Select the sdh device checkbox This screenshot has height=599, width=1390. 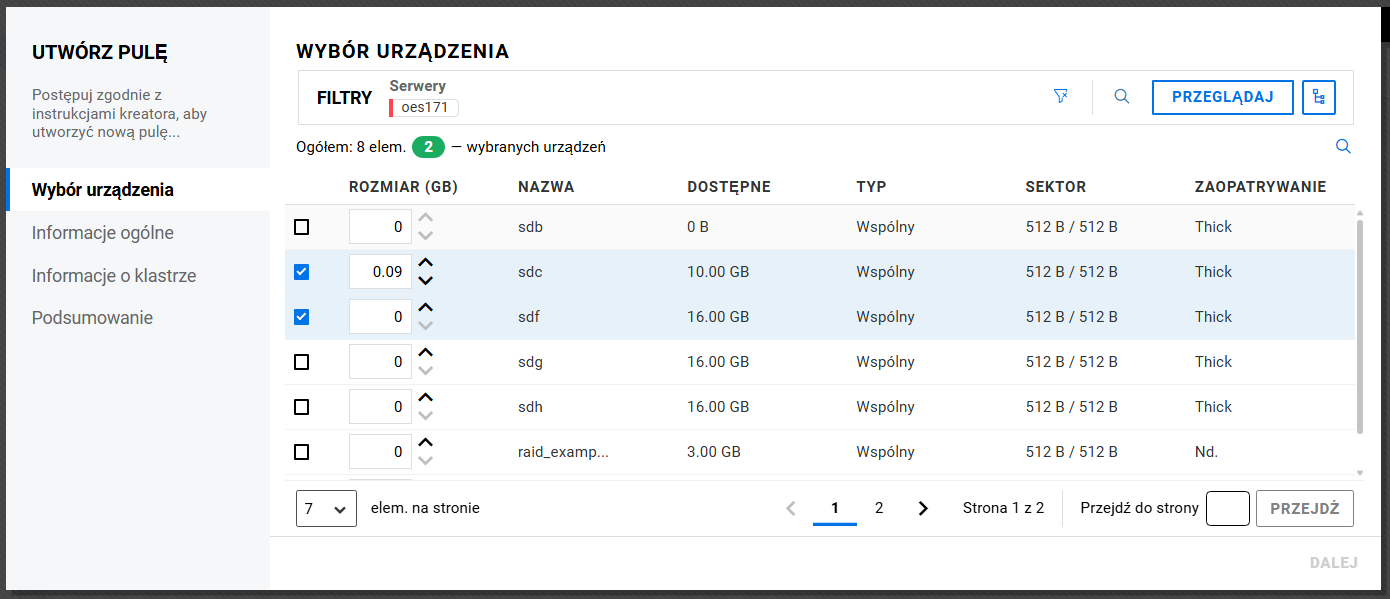302,407
